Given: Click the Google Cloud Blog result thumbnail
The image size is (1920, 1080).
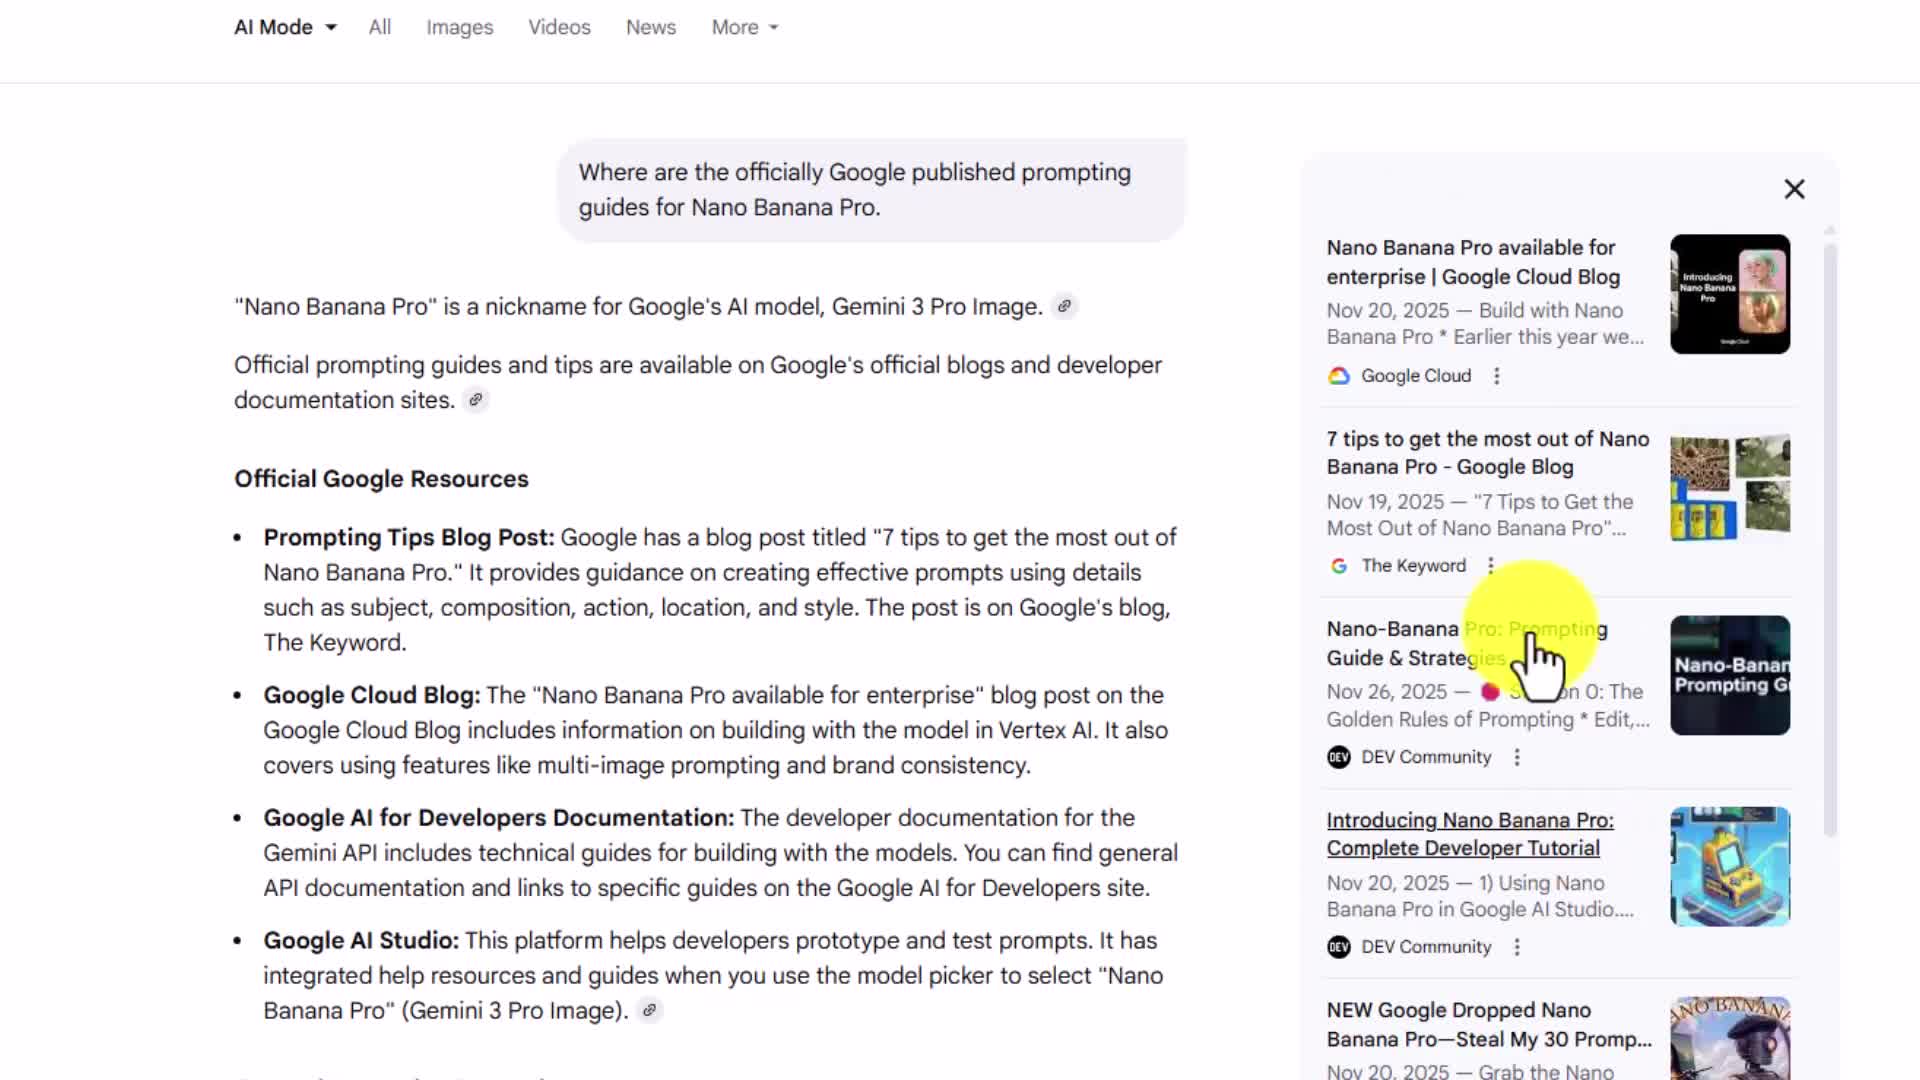Looking at the screenshot, I should [x=1730, y=294].
